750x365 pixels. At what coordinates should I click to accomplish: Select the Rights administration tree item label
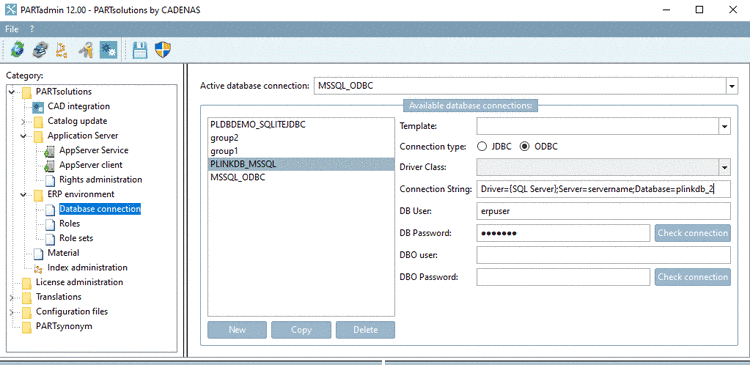(x=100, y=179)
